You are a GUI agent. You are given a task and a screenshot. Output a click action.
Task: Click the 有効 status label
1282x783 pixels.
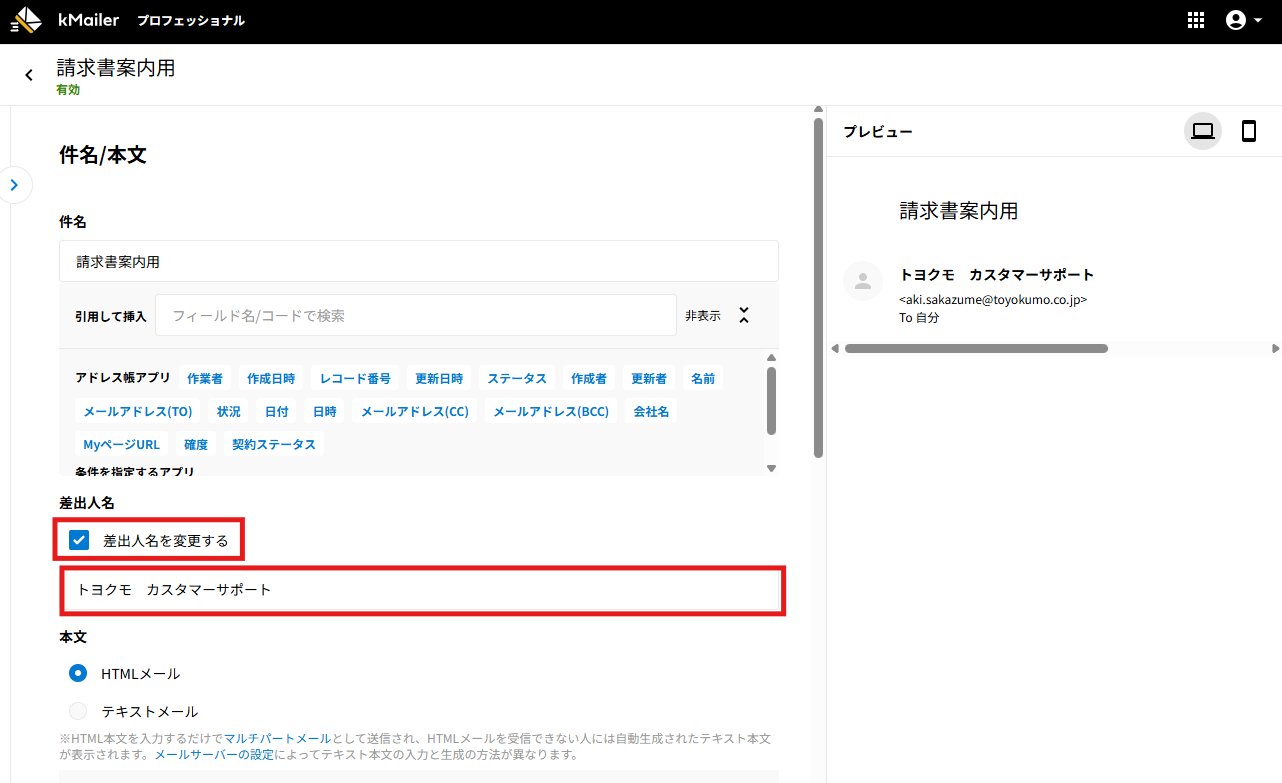coord(68,89)
